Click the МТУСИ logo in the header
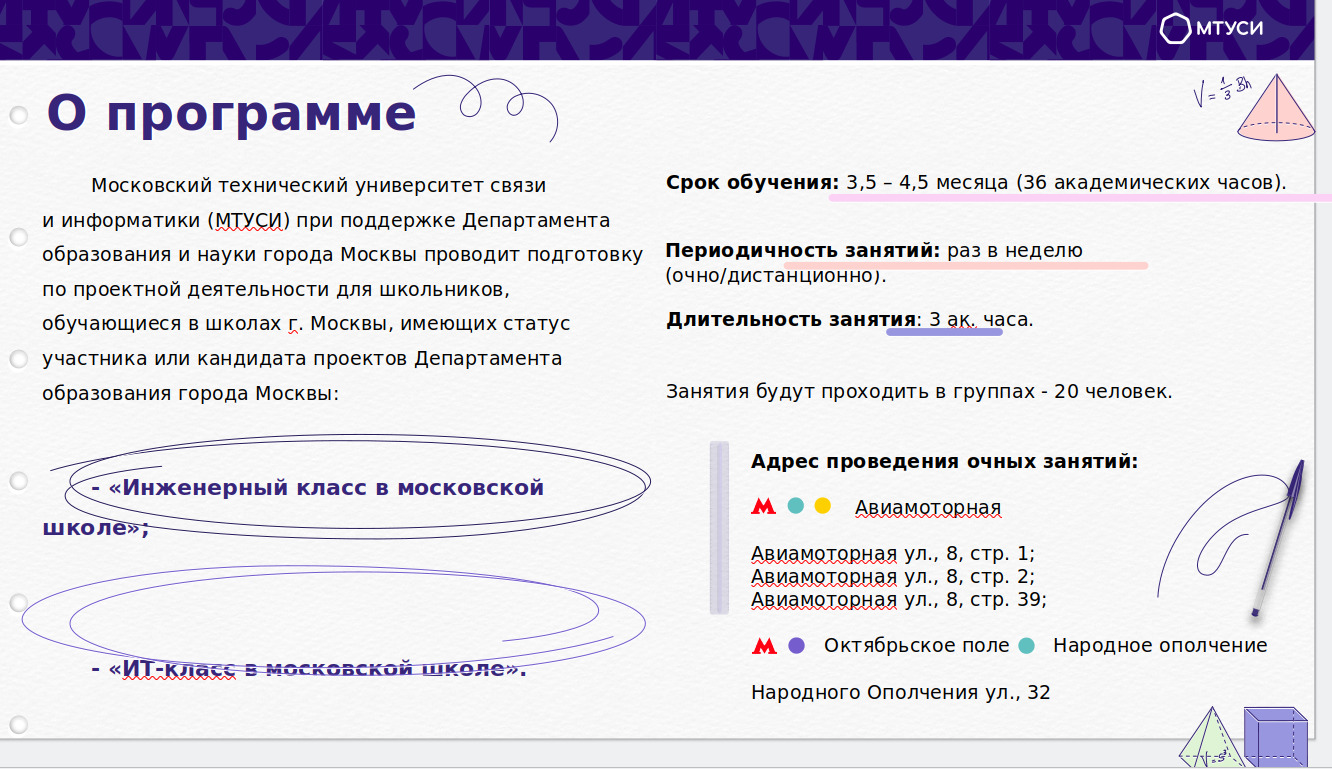 [x=1211, y=29]
